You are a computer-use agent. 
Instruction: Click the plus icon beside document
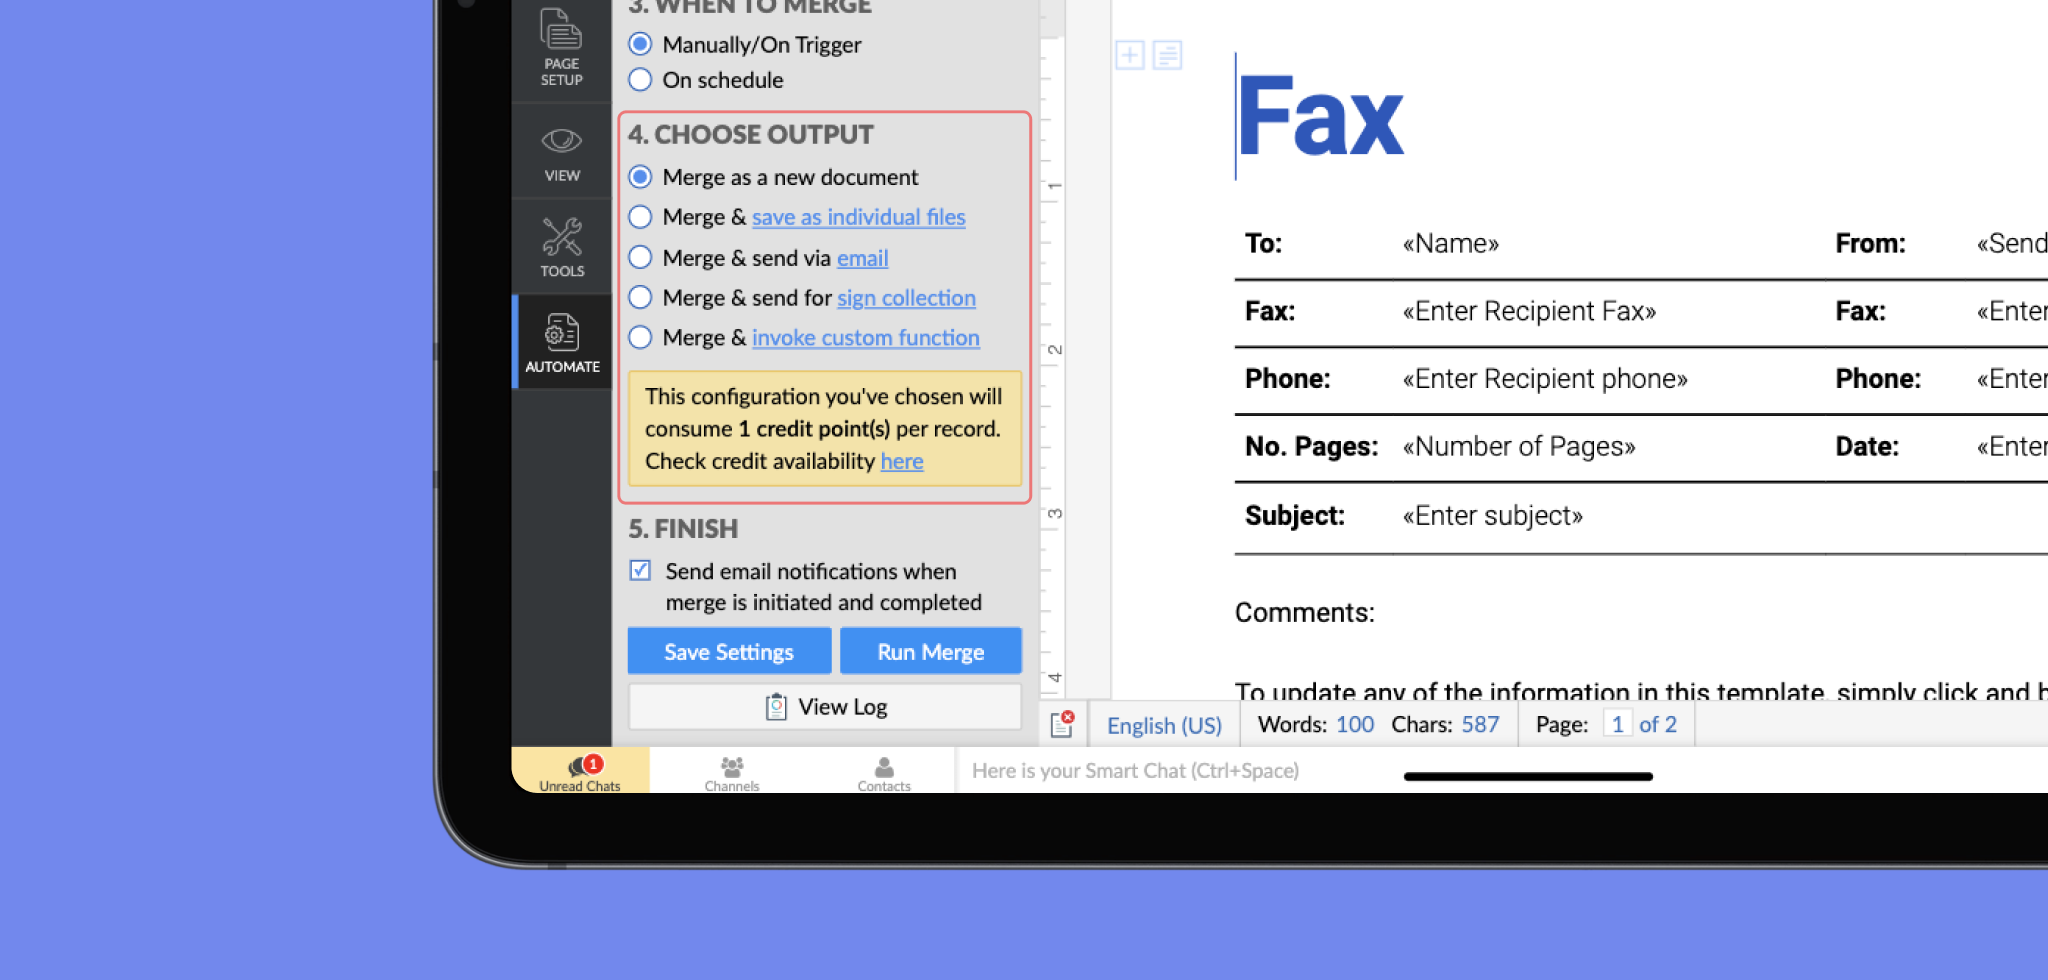click(x=1129, y=55)
